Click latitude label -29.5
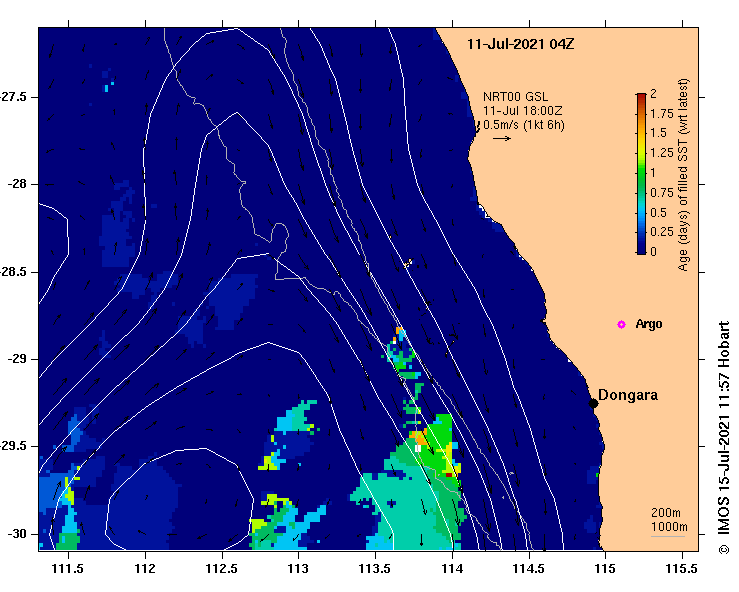The width and height of the screenshot is (739, 592). [13, 446]
